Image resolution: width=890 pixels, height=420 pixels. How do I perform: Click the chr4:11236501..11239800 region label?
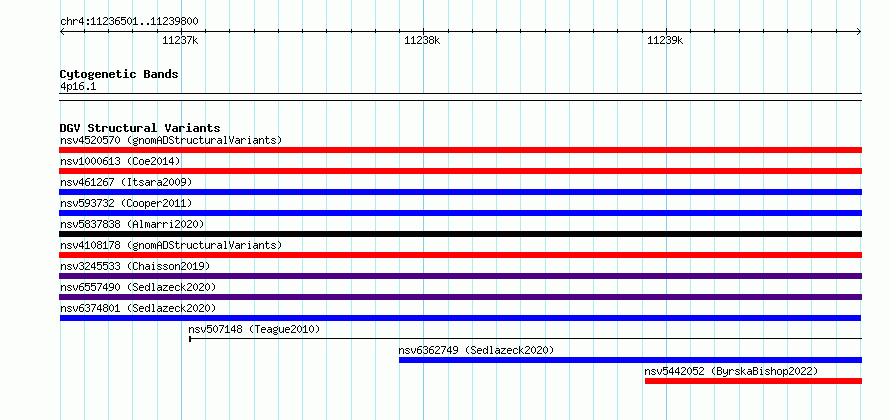129,22
